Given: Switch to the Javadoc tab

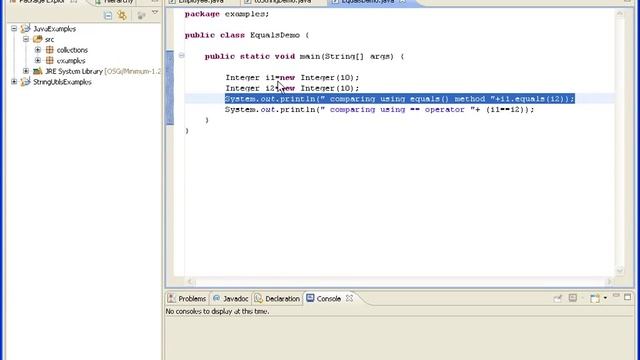Looking at the screenshot, I should [231, 299].
